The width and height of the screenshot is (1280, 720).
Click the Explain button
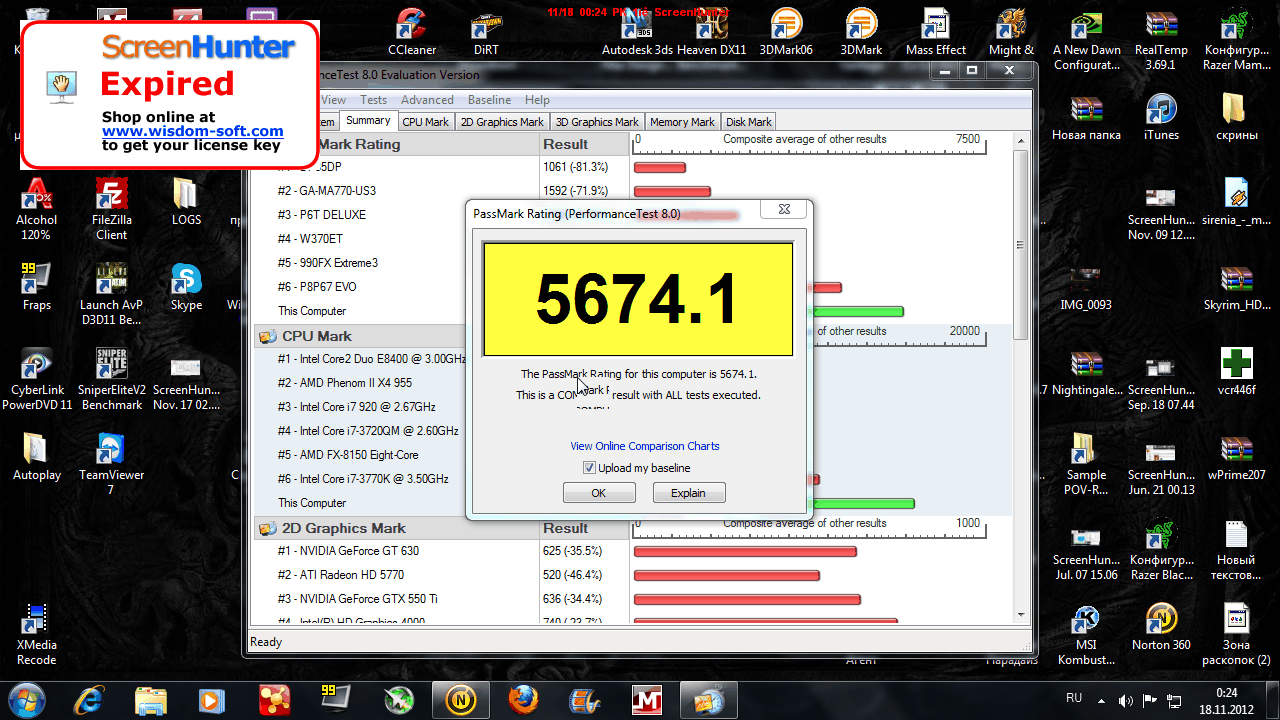tap(688, 493)
